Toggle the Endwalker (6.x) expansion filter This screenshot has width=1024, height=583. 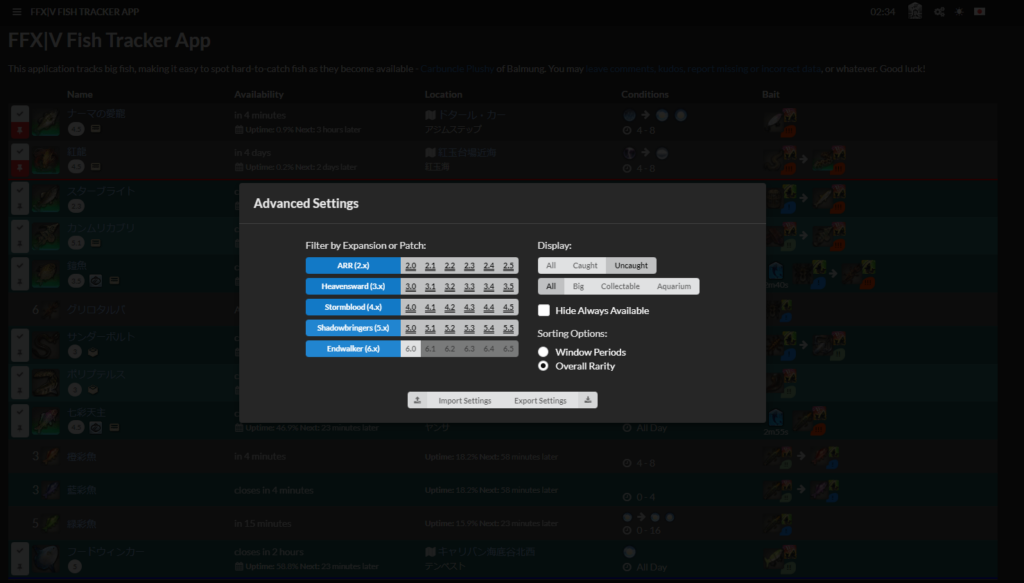pyautogui.click(x=353, y=349)
